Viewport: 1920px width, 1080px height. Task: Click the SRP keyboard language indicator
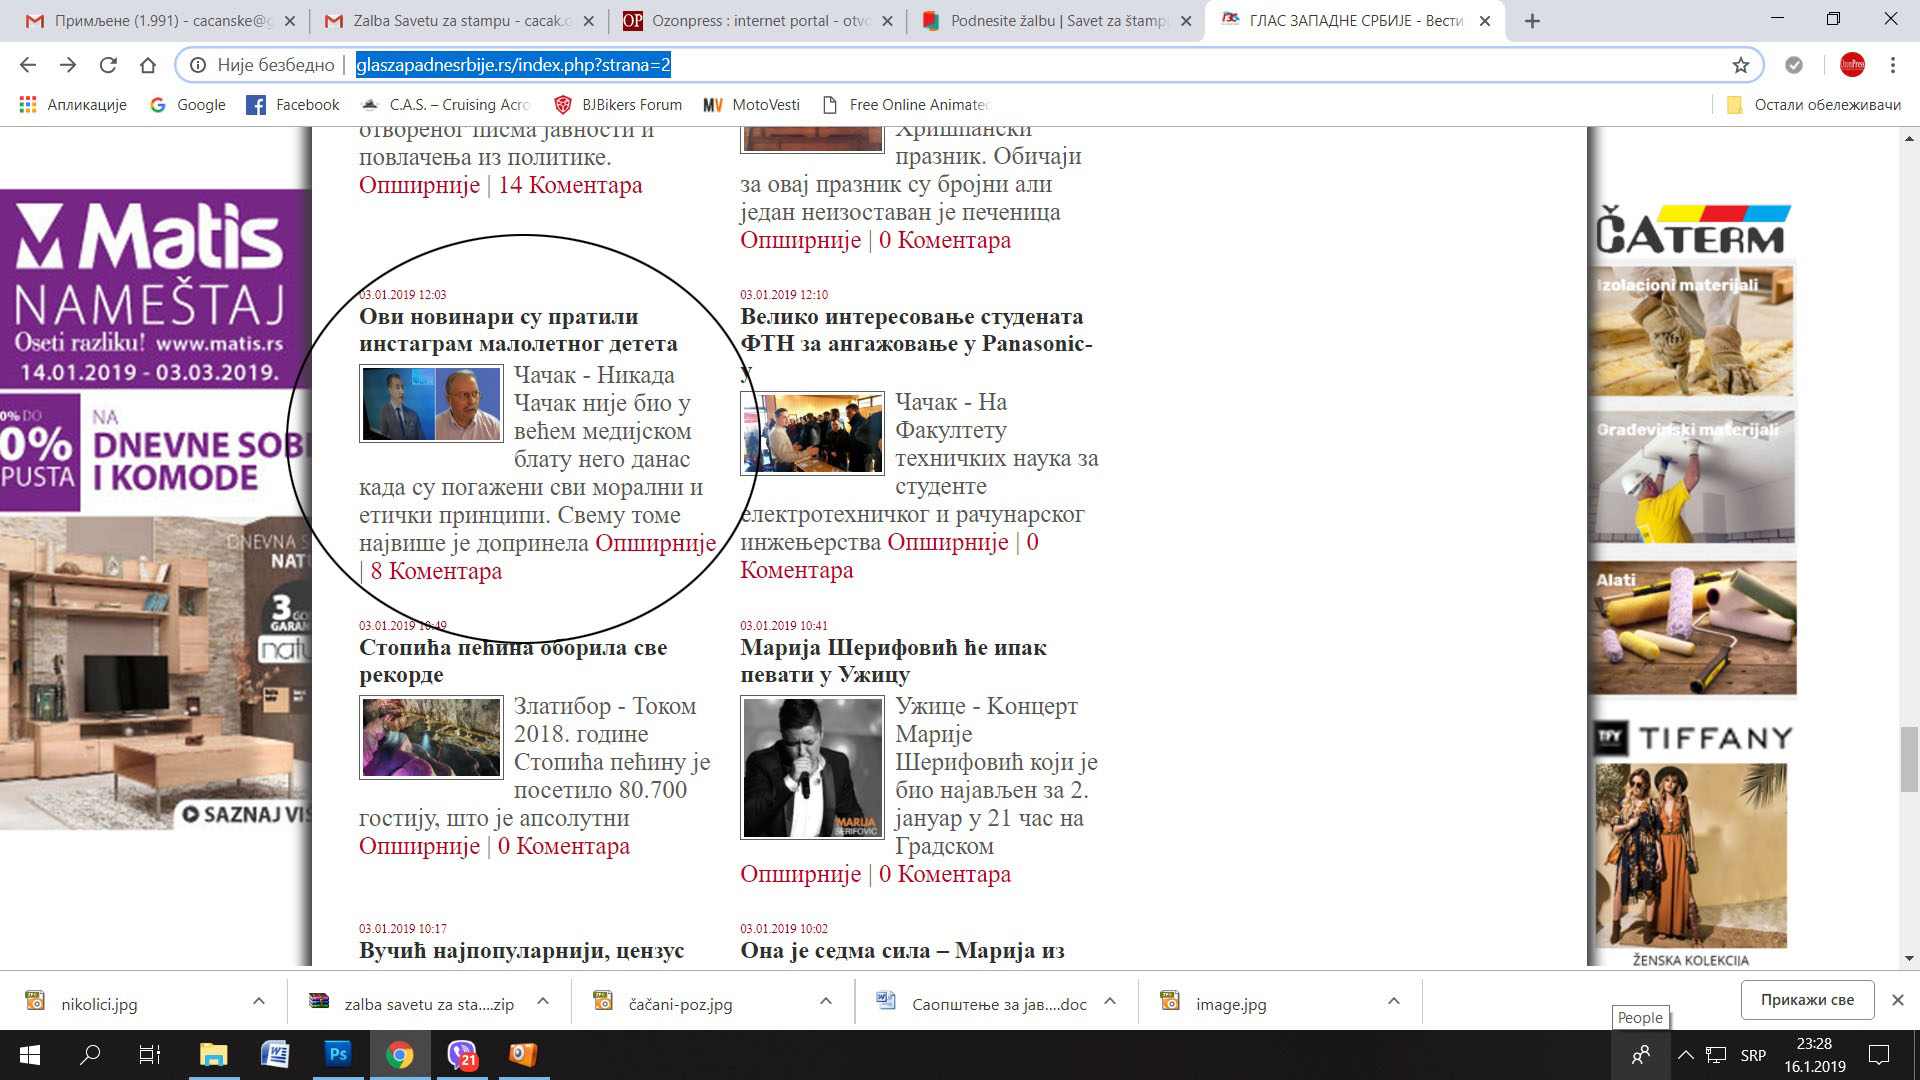point(1753,1055)
